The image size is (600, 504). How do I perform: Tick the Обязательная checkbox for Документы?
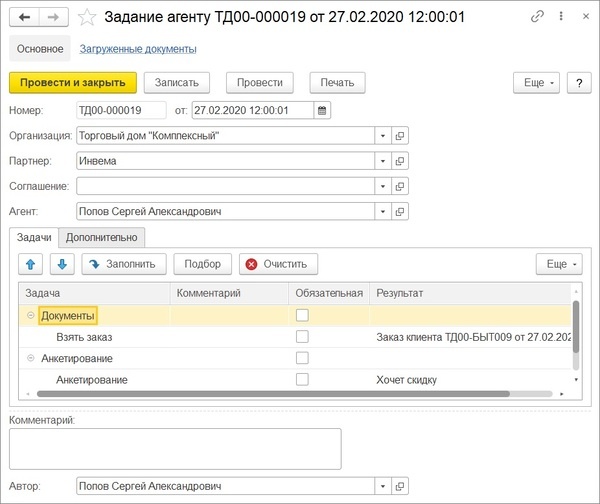(302, 315)
